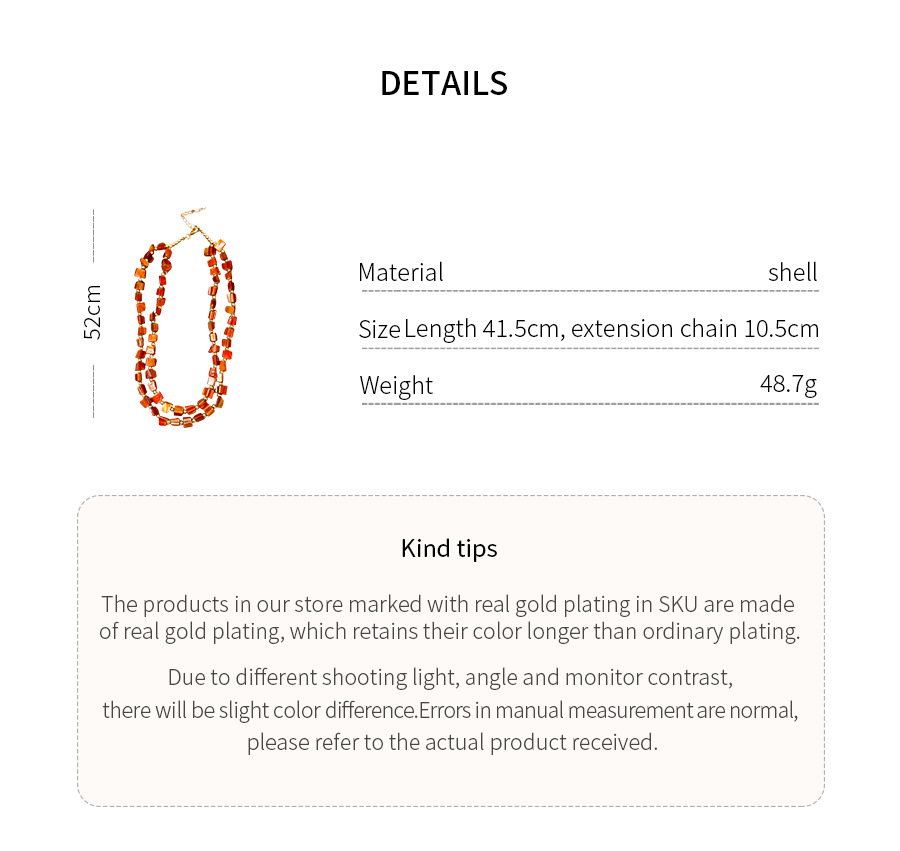The width and height of the screenshot is (900, 851).
Task: Click the 'extension chain 10.5cm' text
Action: (694, 329)
